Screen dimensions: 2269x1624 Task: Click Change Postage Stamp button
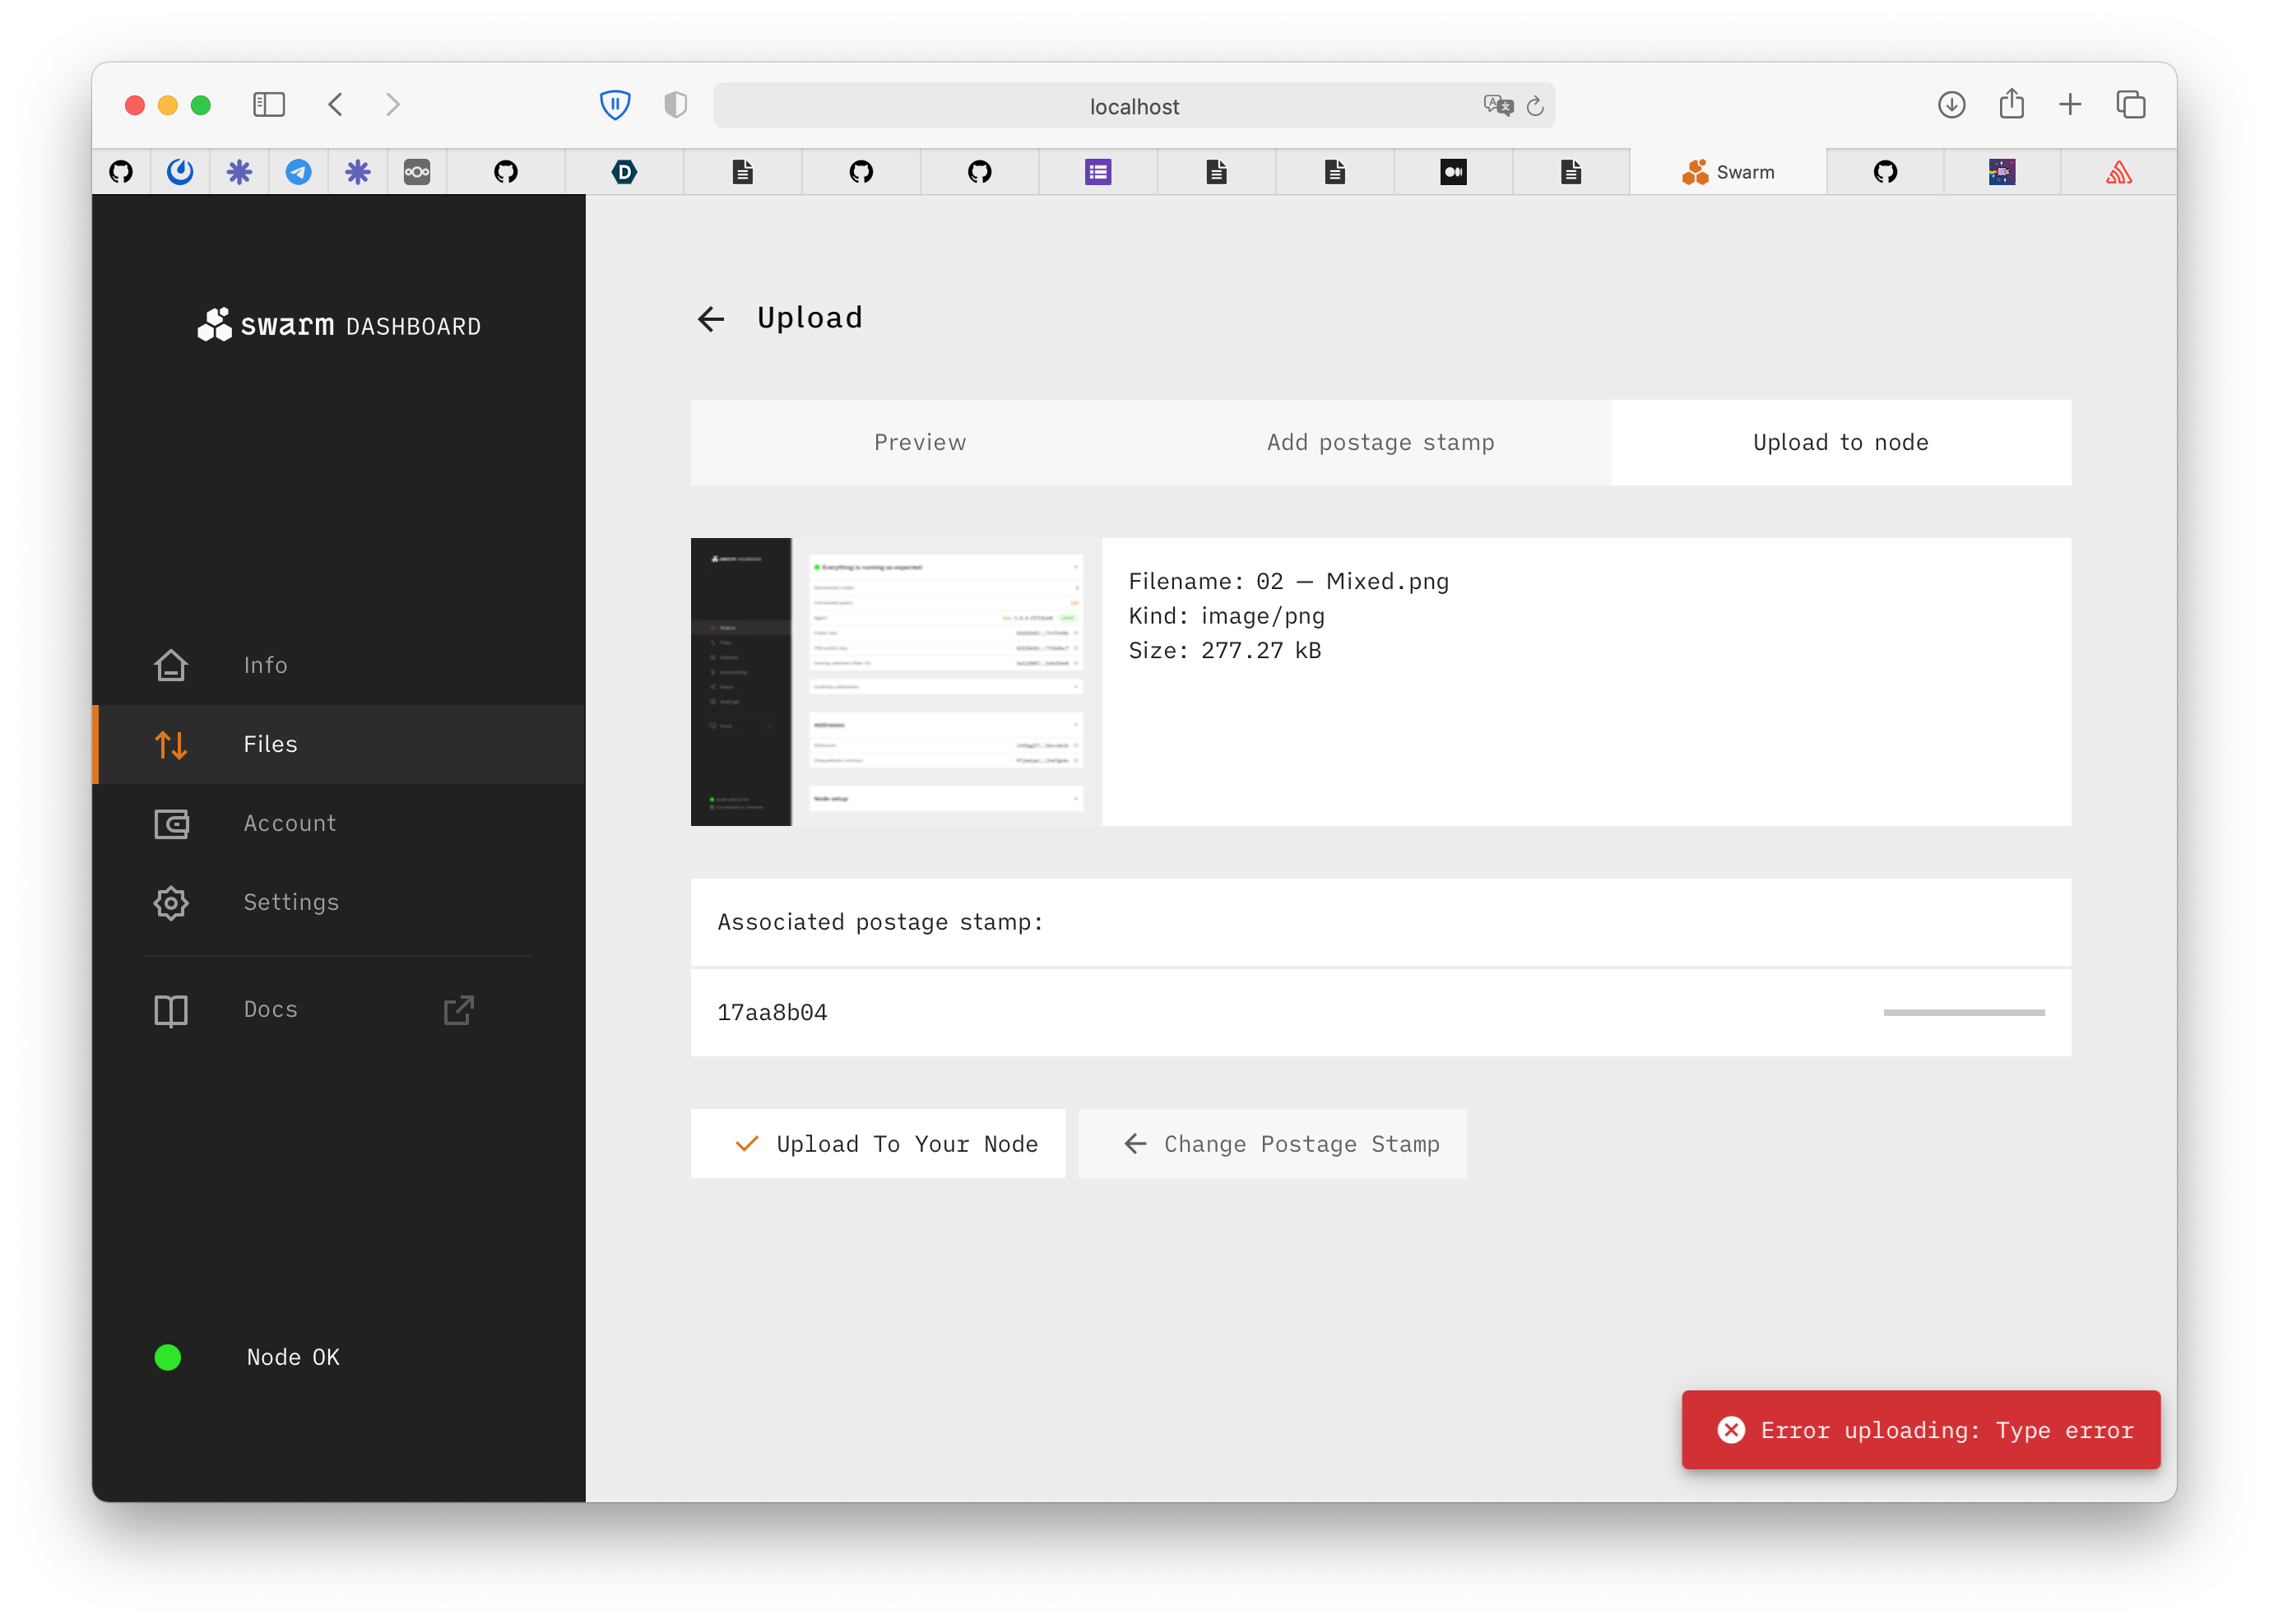tap(1272, 1143)
